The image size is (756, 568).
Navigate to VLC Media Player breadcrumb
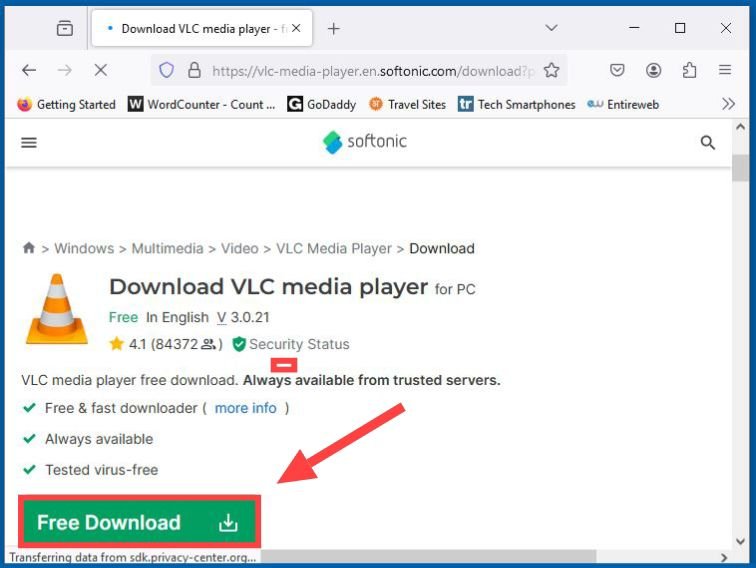(334, 248)
